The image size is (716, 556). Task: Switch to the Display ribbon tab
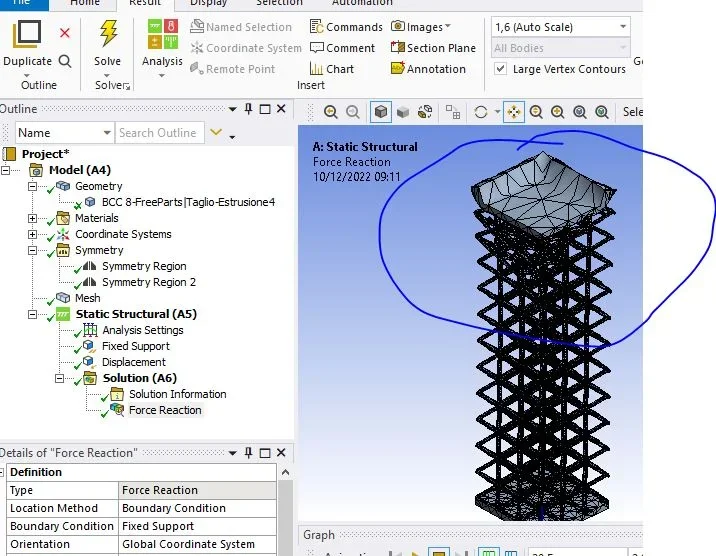pyautogui.click(x=208, y=4)
